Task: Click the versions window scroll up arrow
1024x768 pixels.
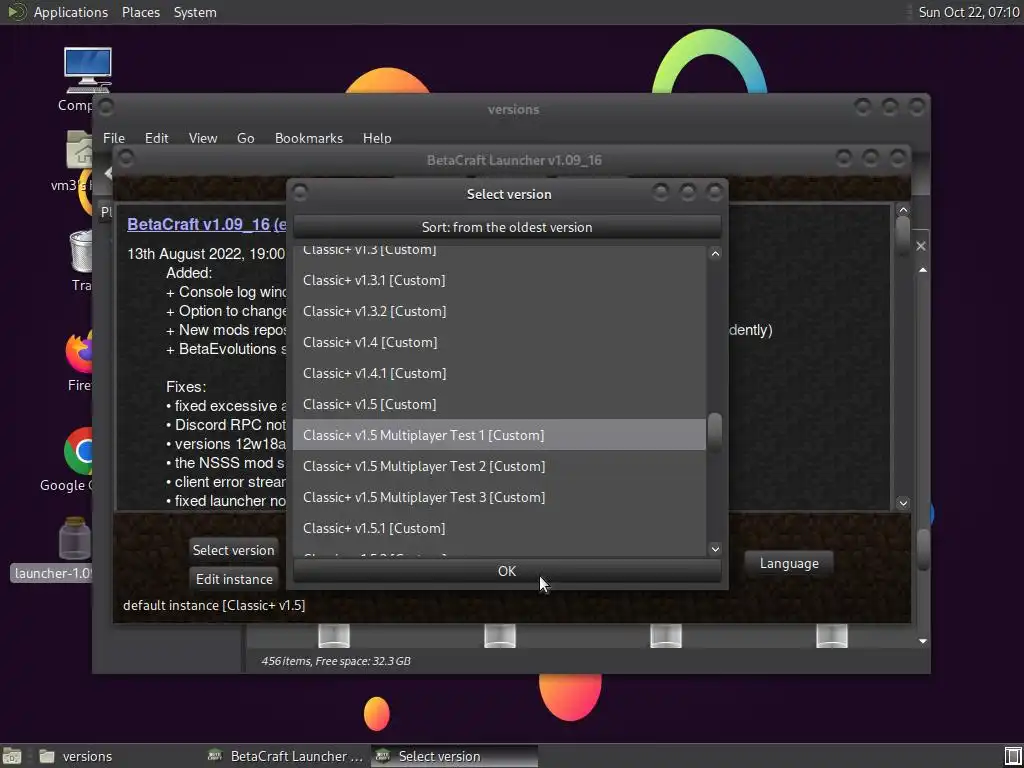Action: [x=923, y=270]
